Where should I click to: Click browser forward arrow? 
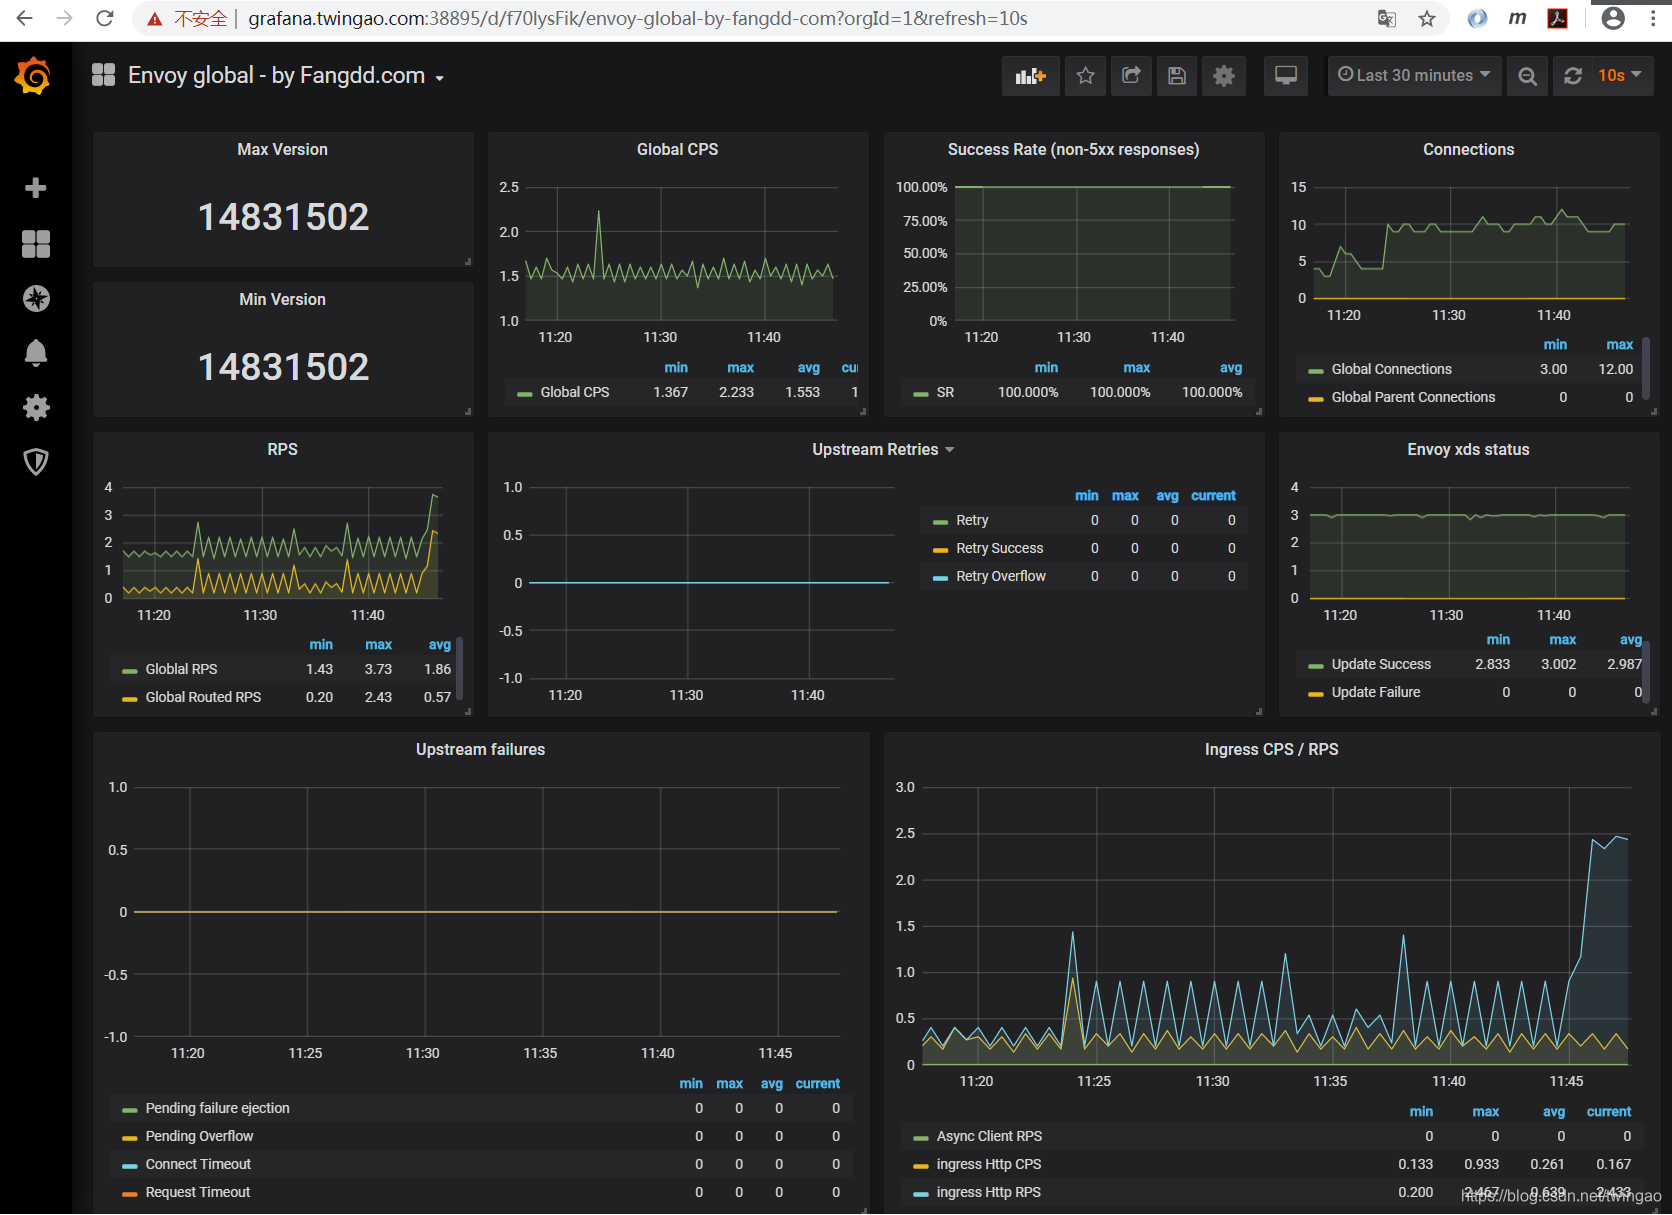tap(64, 18)
